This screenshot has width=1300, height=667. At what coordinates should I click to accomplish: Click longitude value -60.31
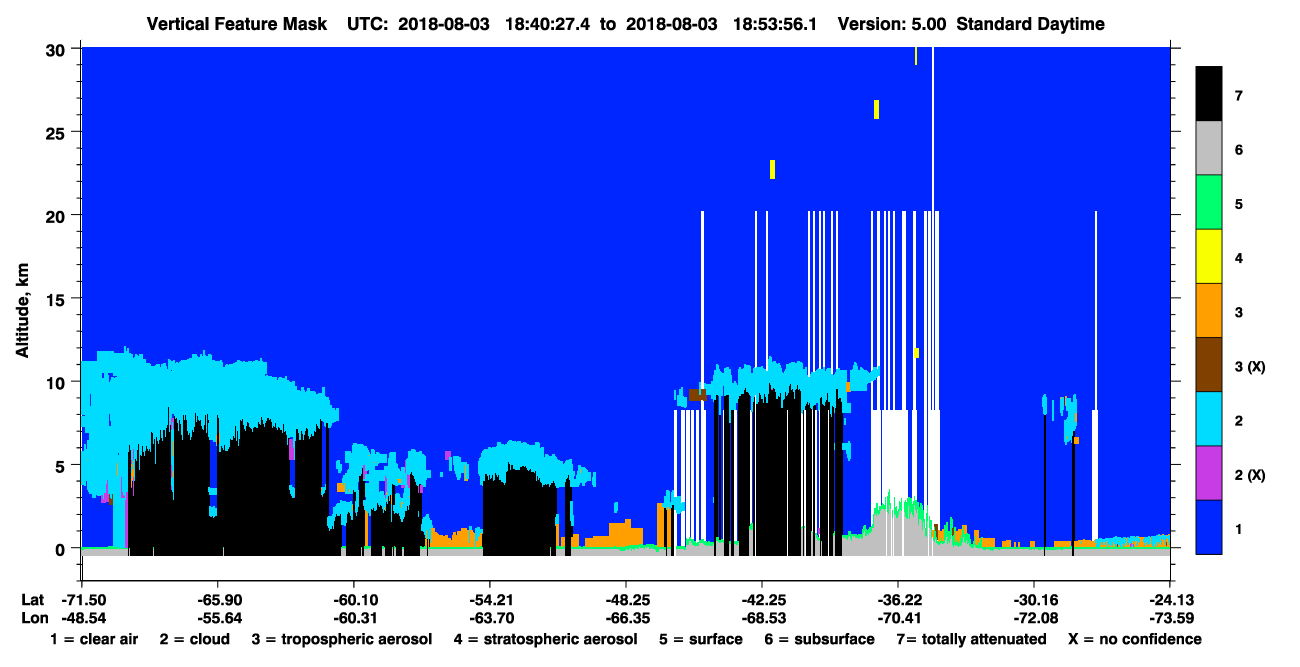click(x=354, y=617)
